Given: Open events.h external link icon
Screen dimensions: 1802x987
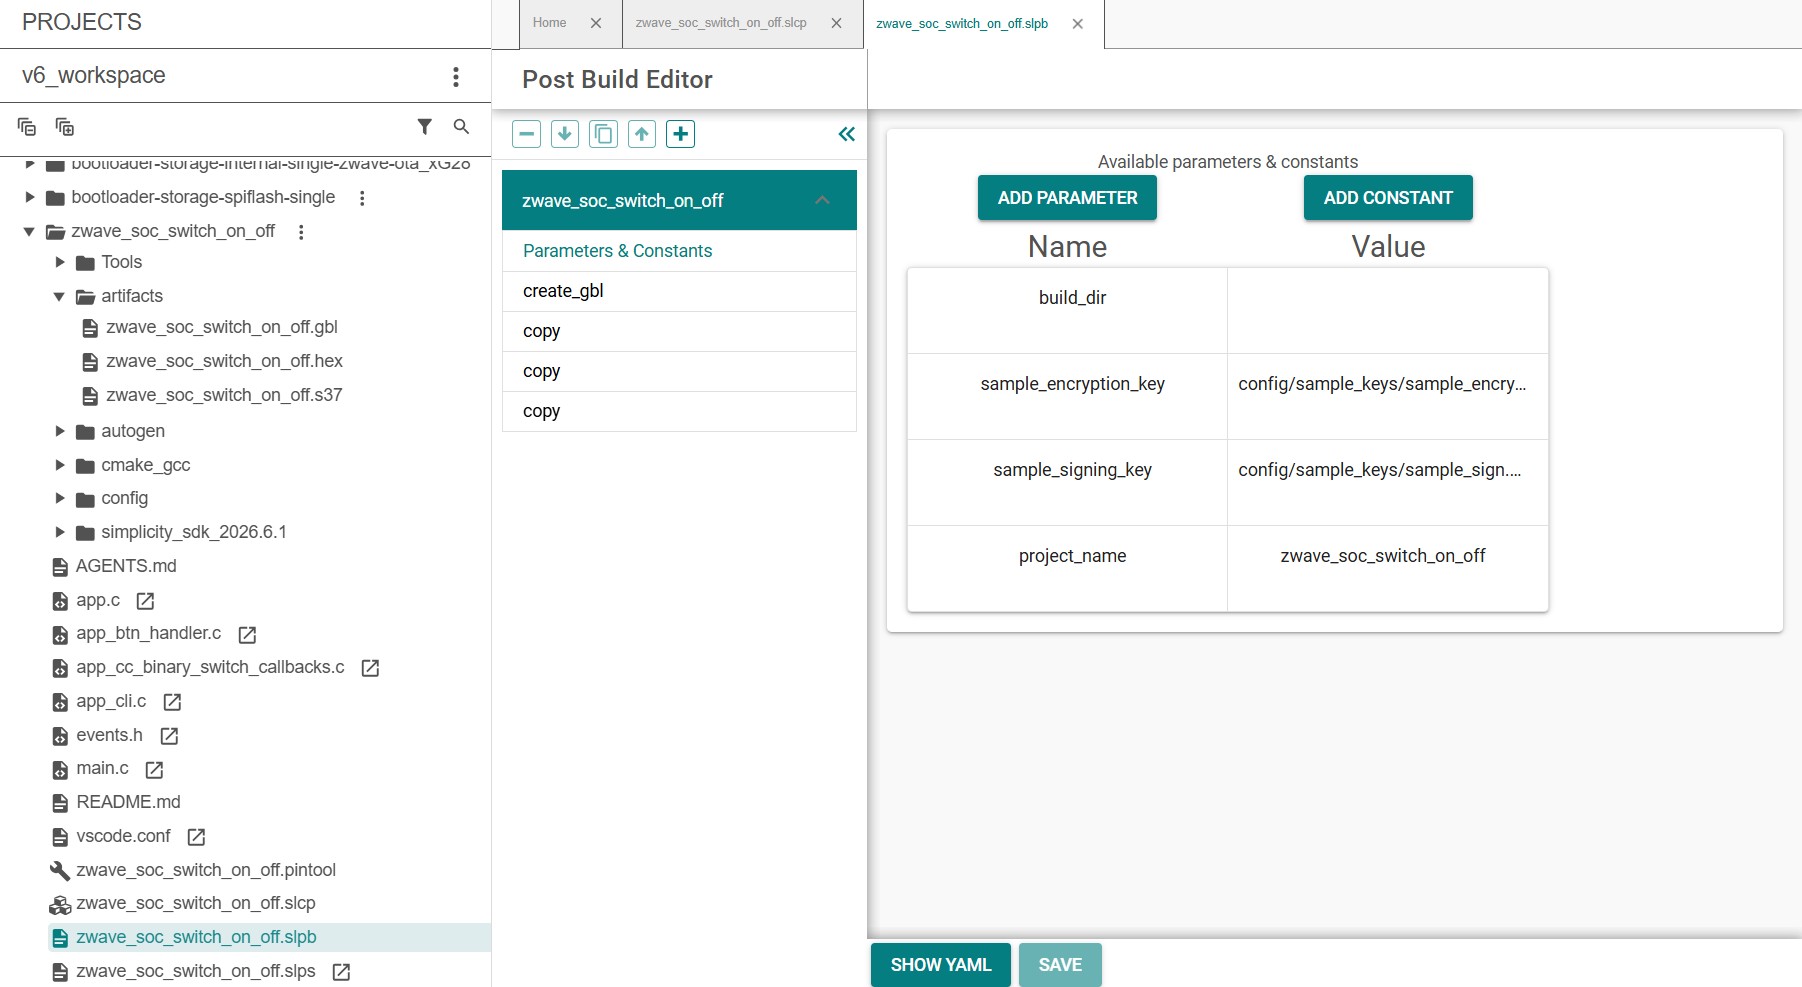Looking at the screenshot, I should point(169,736).
